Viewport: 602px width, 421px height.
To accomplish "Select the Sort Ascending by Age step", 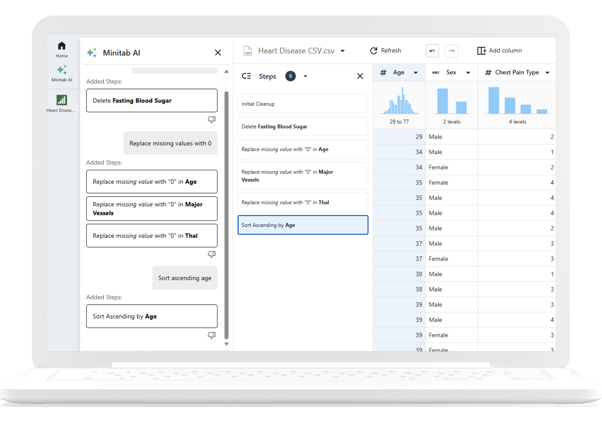I will (303, 225).
